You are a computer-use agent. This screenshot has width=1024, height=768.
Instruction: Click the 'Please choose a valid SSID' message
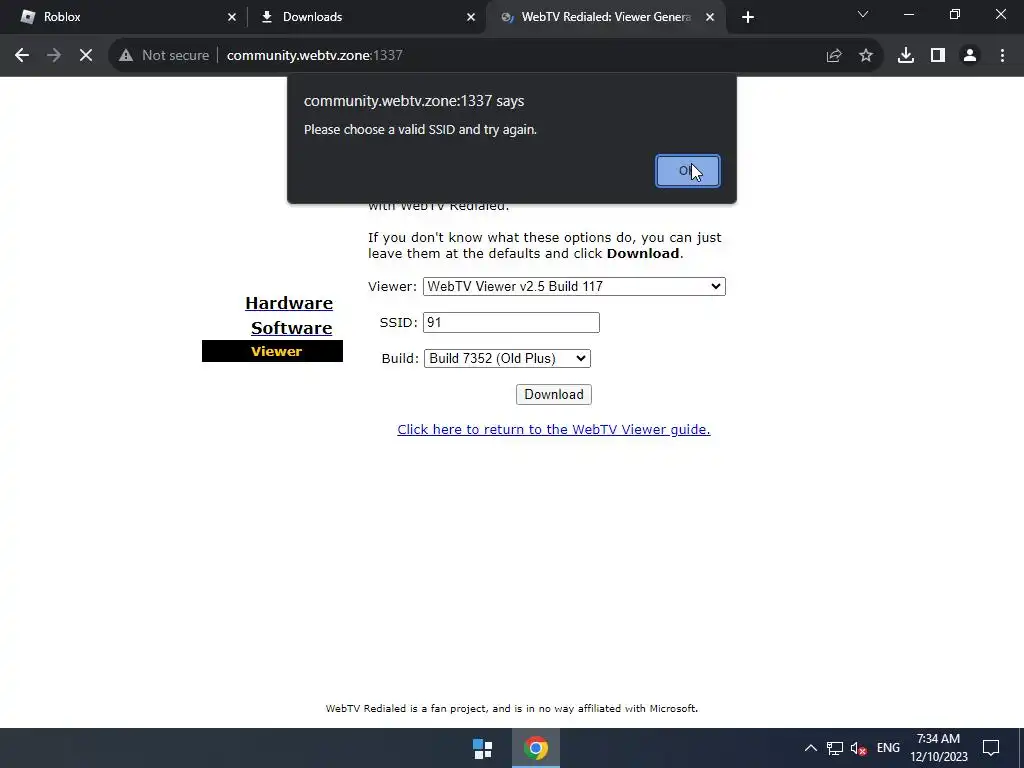point(421,129)
